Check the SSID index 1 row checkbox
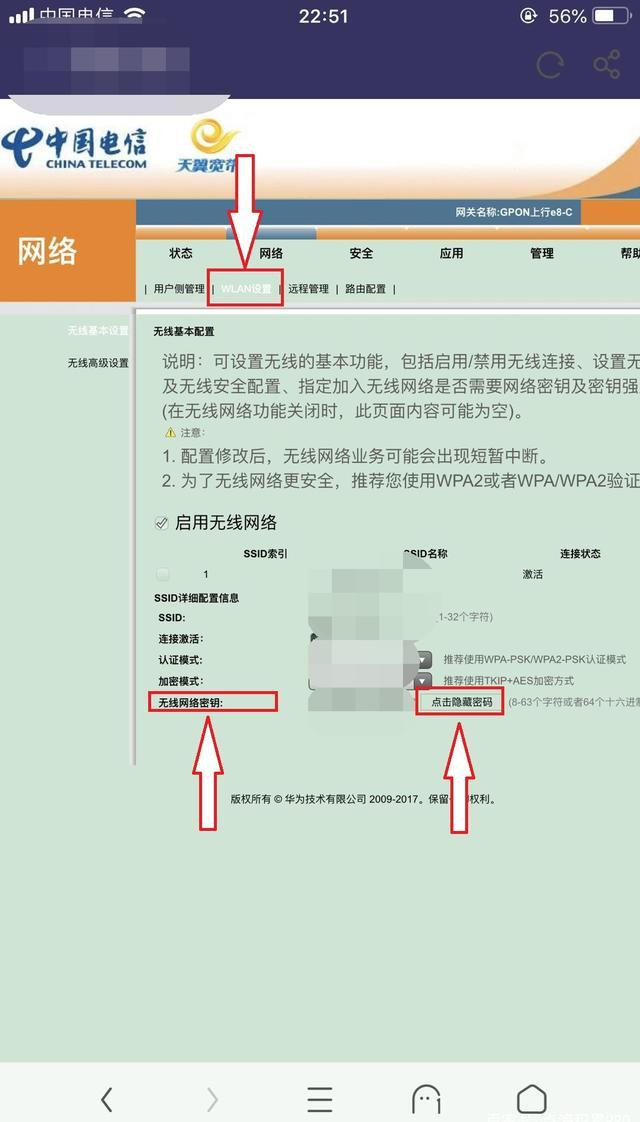 click(x=163, y=575)
